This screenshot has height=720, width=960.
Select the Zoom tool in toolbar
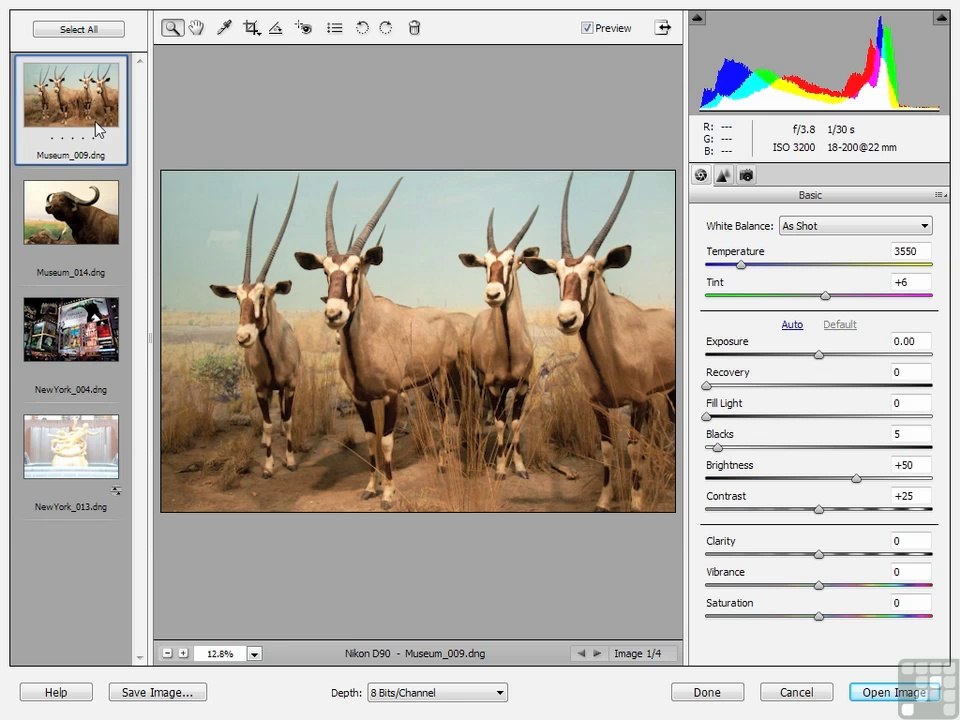tap(173, 28)
